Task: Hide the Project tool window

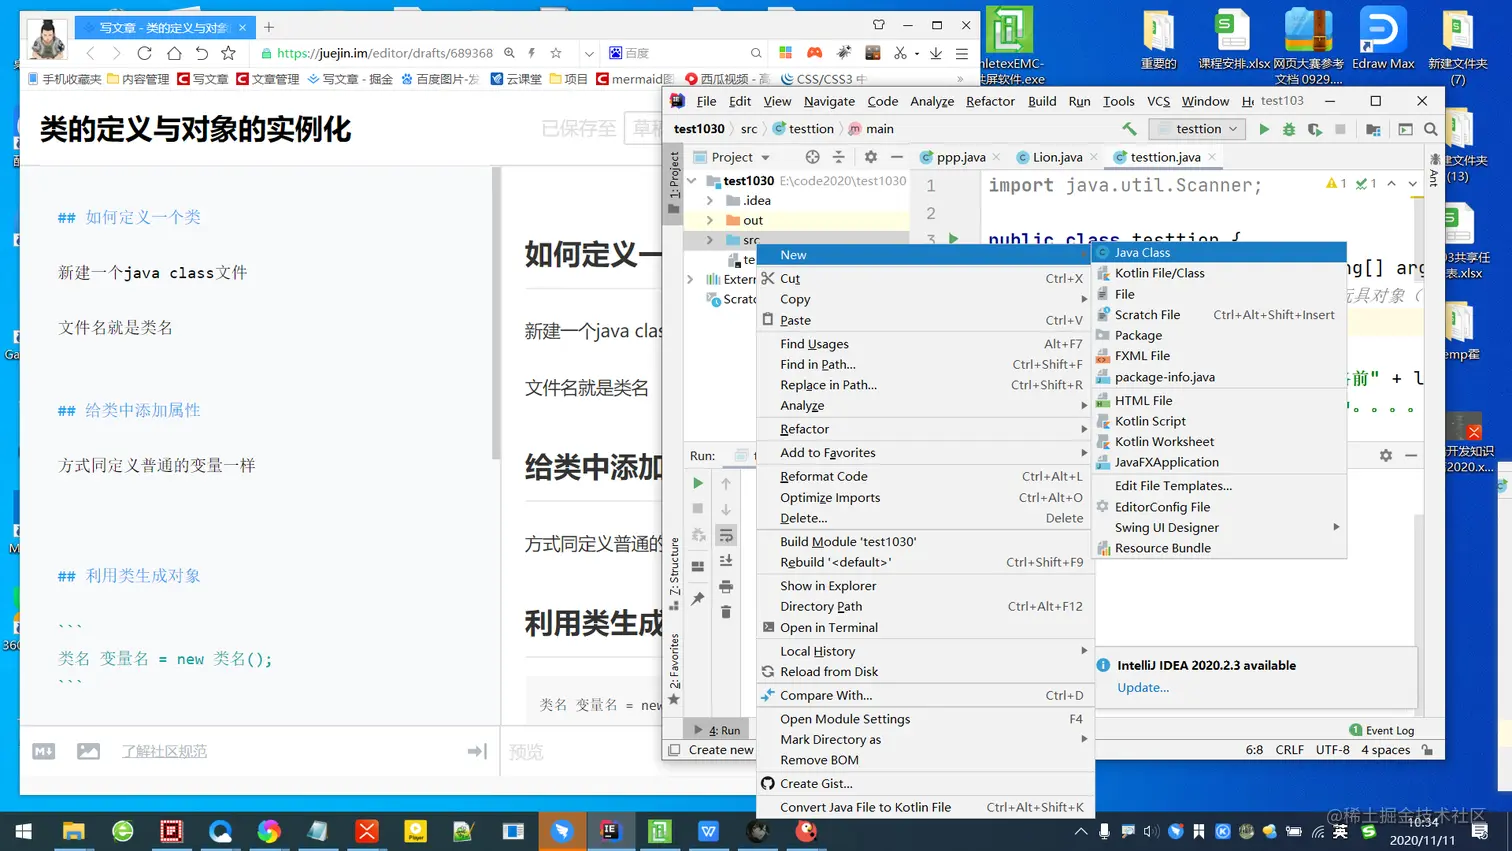Action: point(897,157)
